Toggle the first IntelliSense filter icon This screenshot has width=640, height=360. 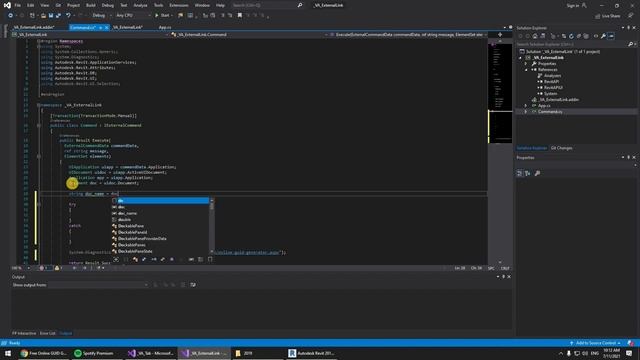pyautogui.click(x=116, y=259)
